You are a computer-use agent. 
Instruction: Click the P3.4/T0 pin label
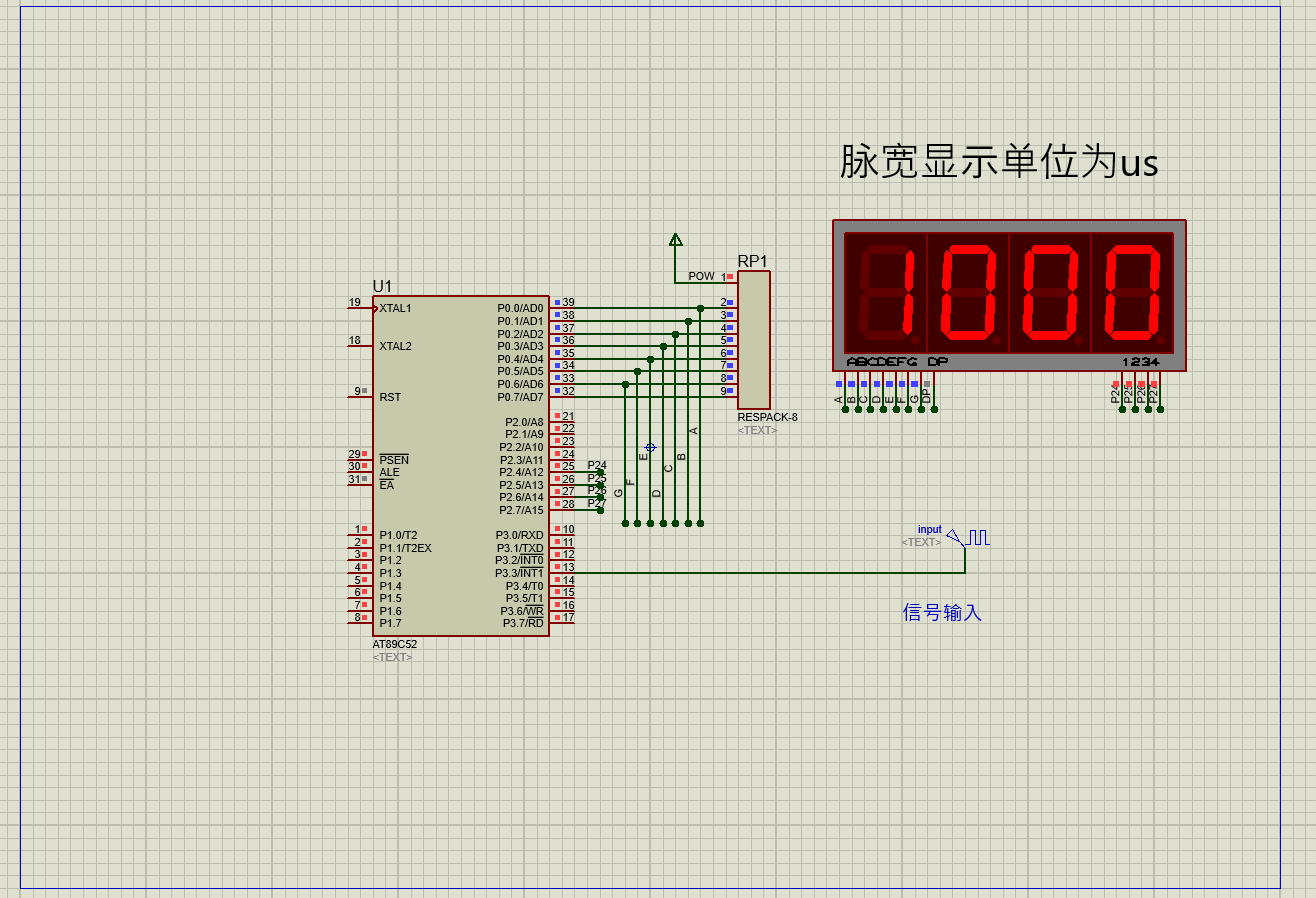coord(523,586)
